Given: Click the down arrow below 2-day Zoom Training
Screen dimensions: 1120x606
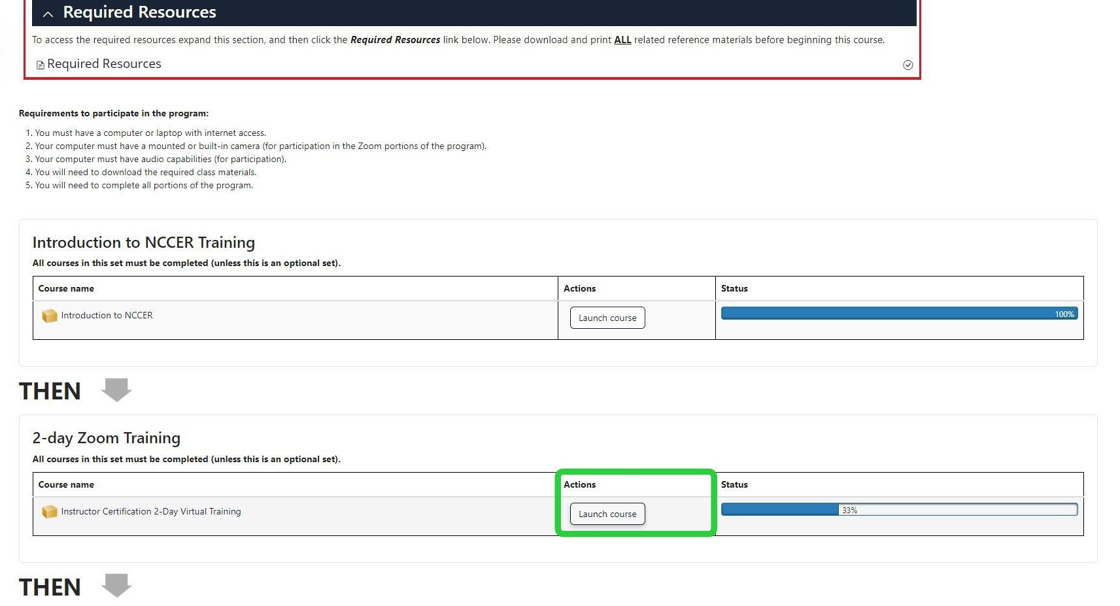Looking at the screenshot, I should point(117,586).
